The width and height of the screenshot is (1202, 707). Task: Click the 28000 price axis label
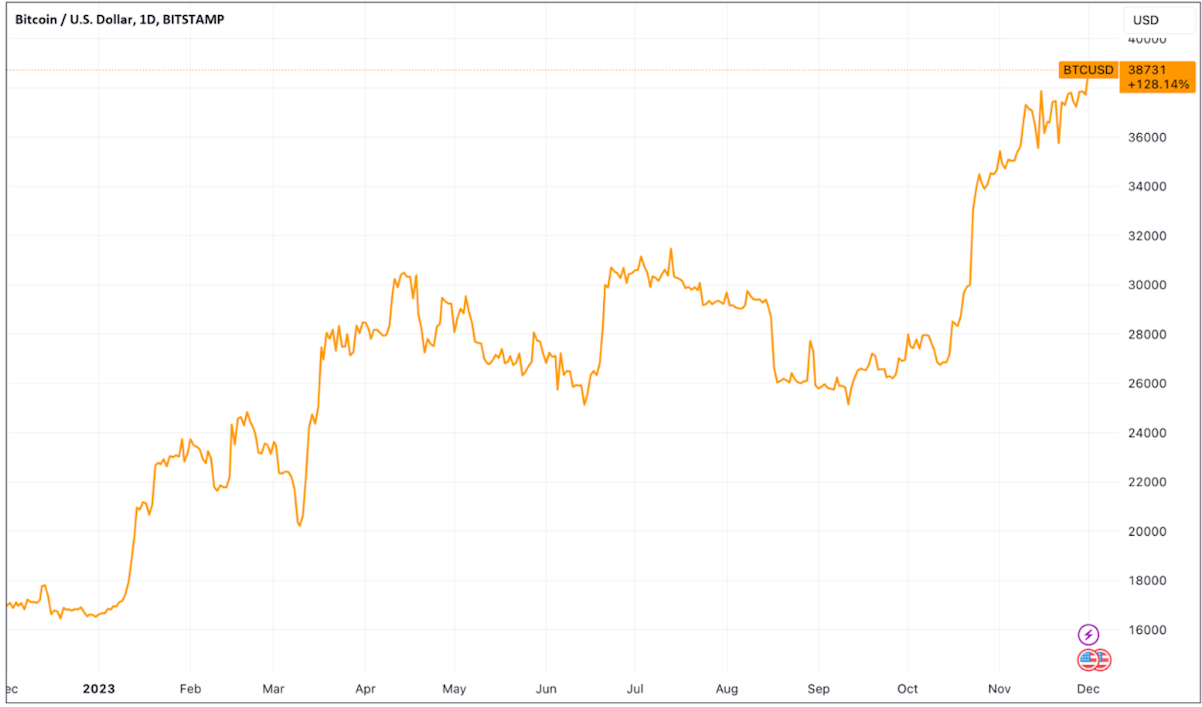click(x=1147, y=334)
